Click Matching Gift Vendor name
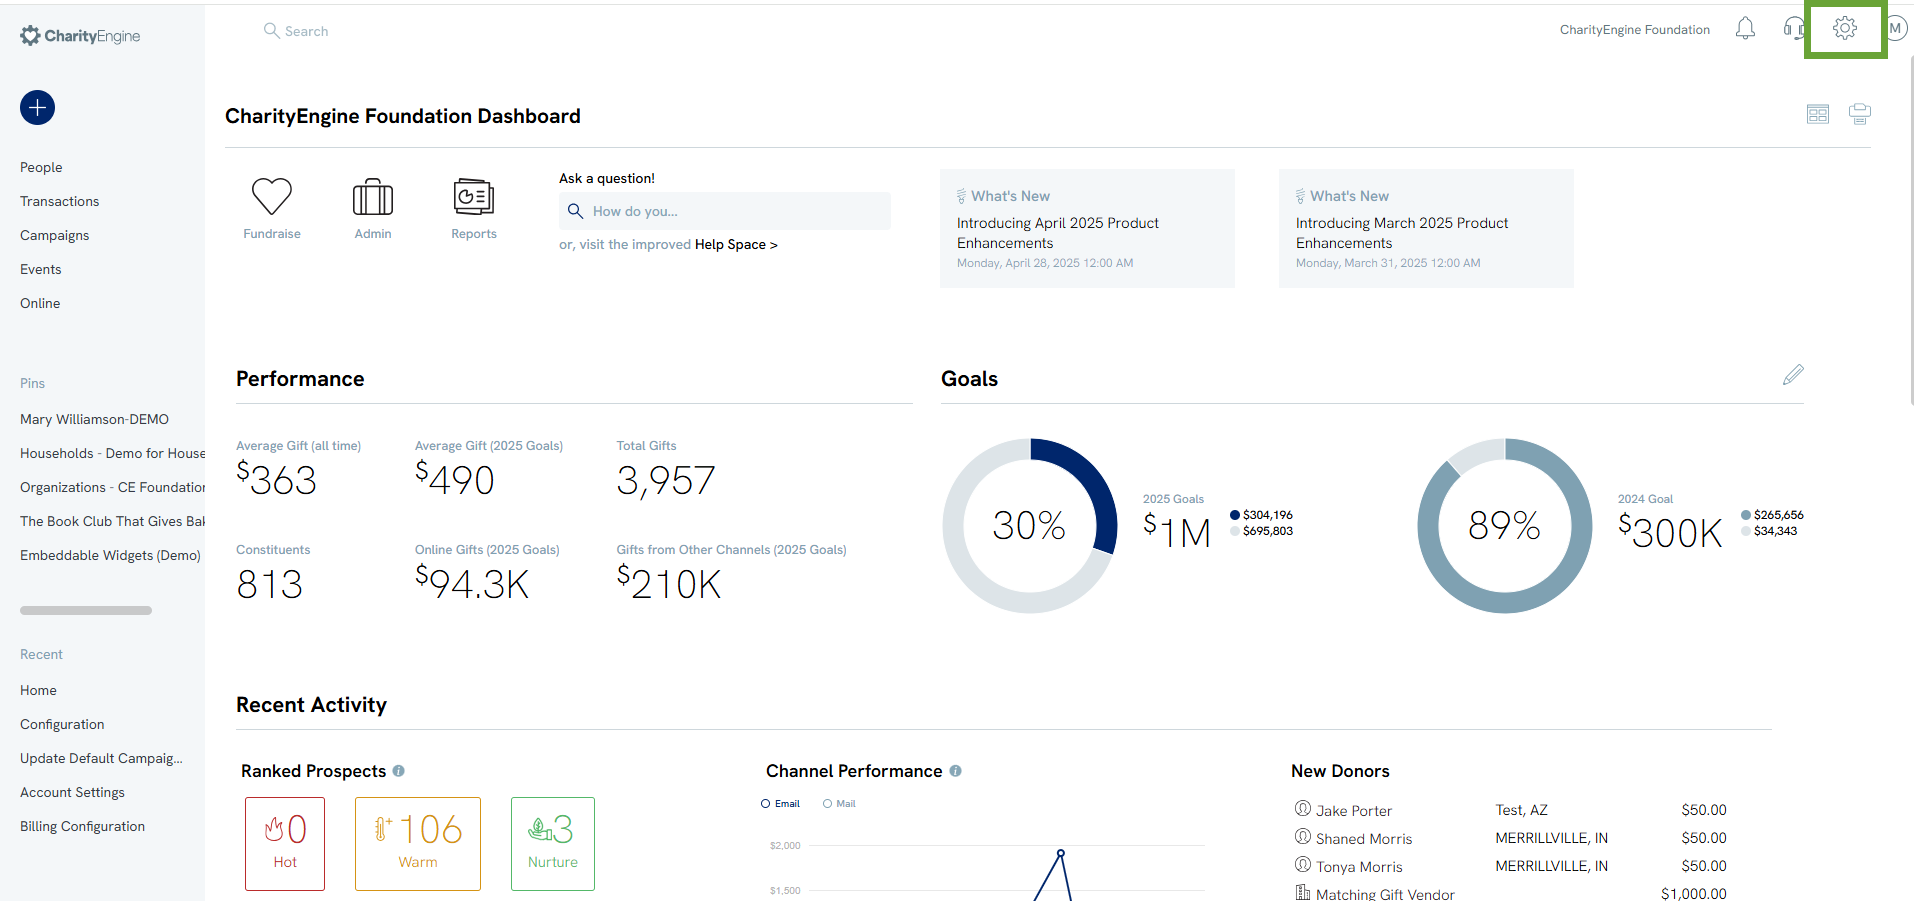 [1385, 894]
